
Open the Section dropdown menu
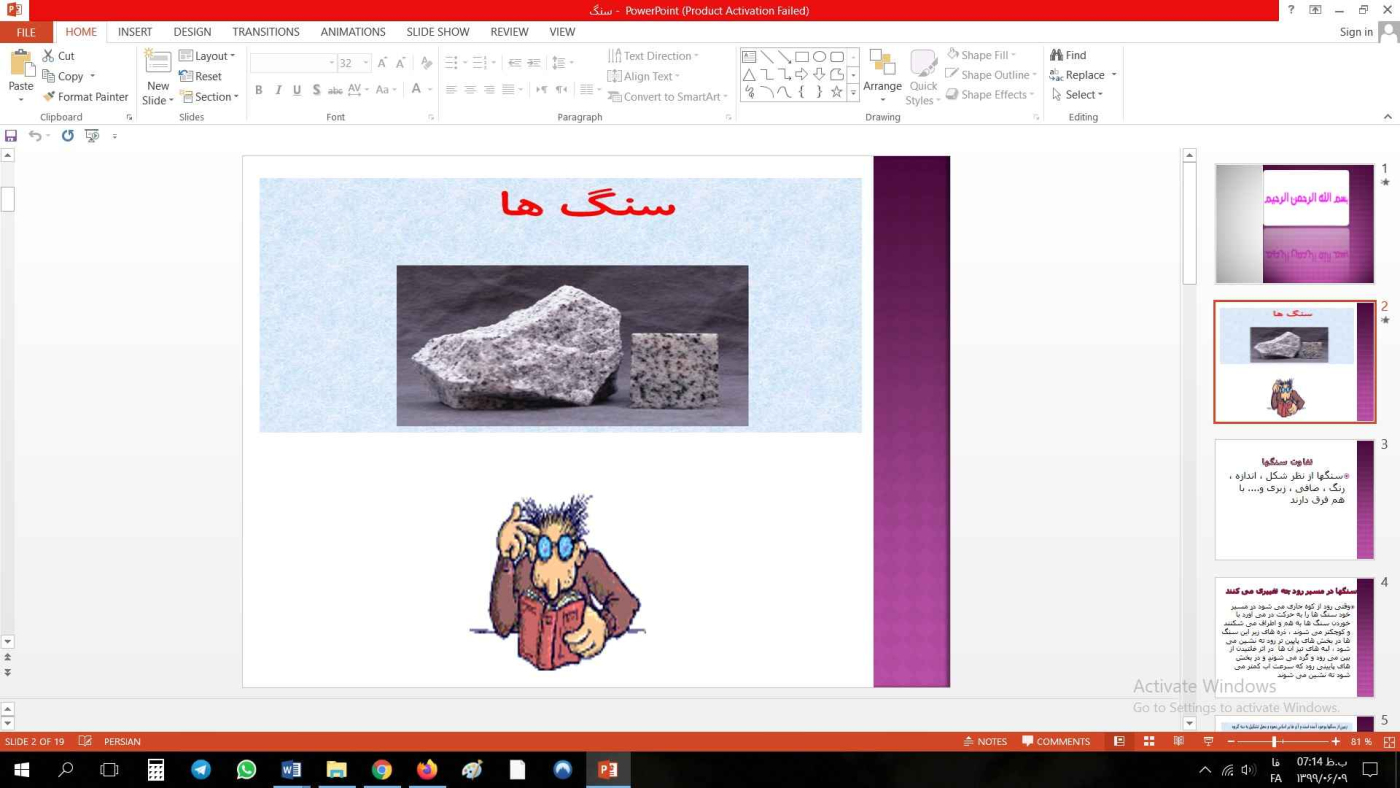click(209, 97)
